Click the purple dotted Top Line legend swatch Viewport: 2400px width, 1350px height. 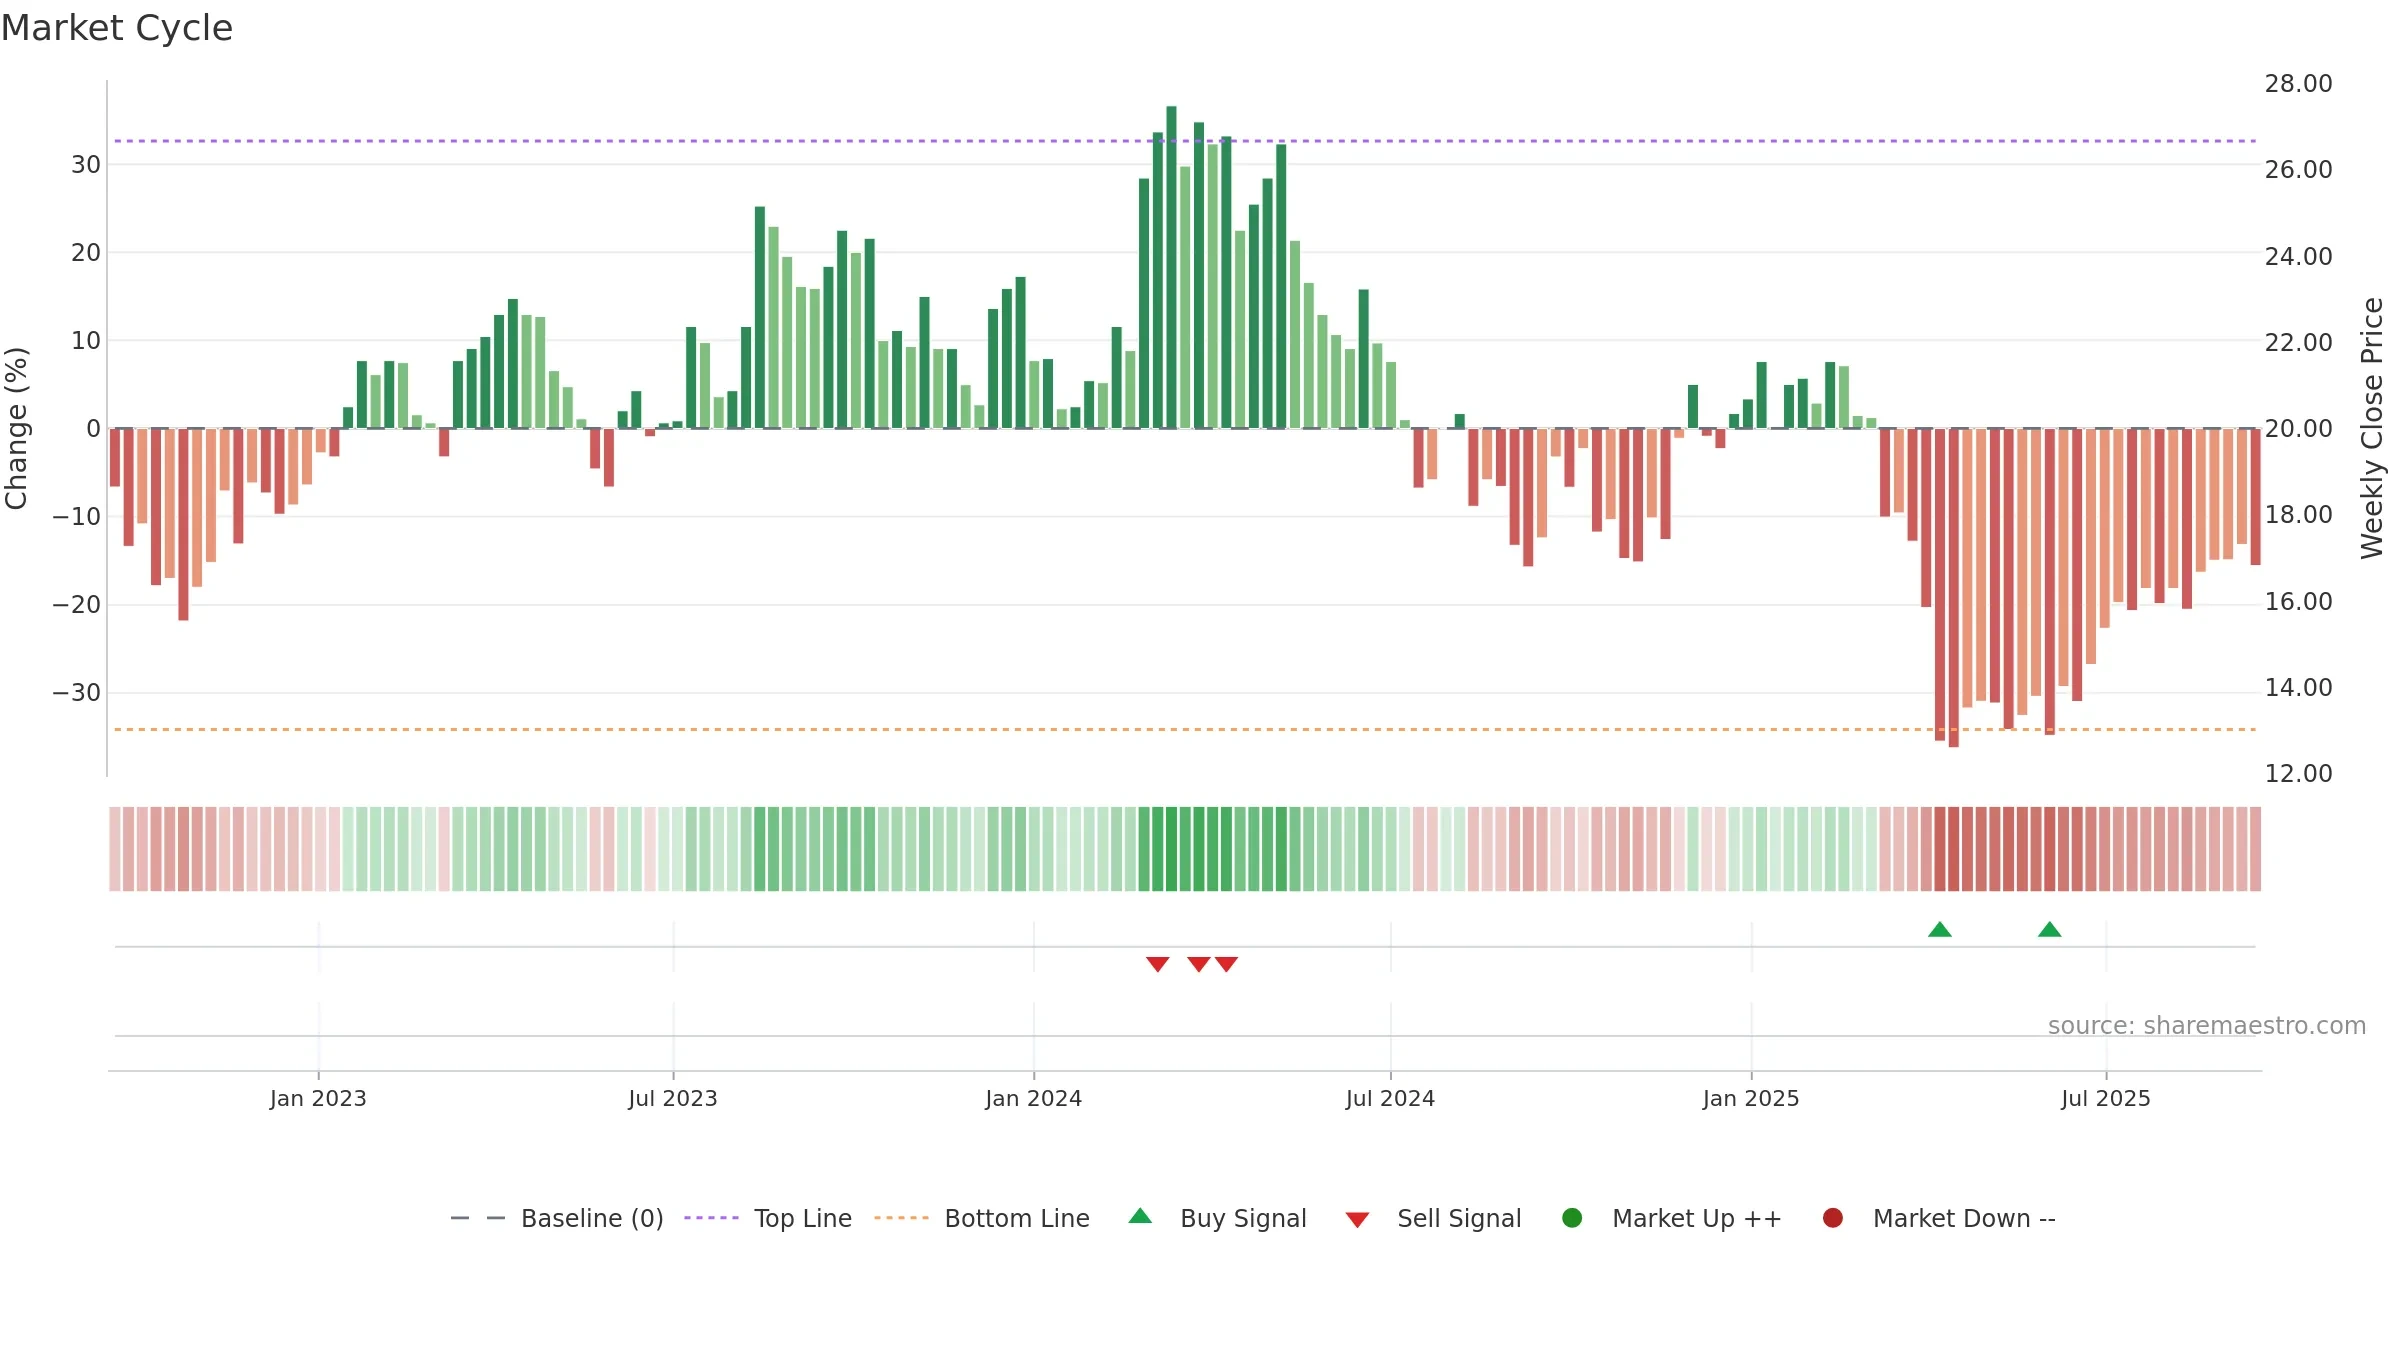point(711,1218)
